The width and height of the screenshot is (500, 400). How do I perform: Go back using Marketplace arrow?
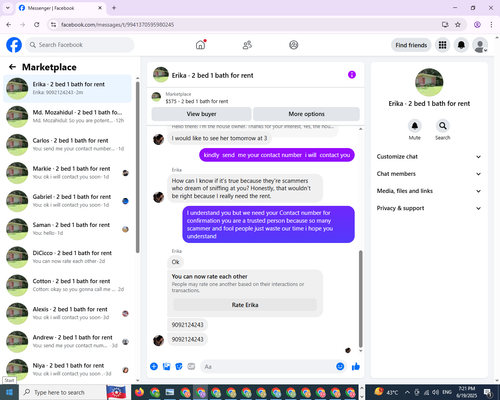[12, 67]
